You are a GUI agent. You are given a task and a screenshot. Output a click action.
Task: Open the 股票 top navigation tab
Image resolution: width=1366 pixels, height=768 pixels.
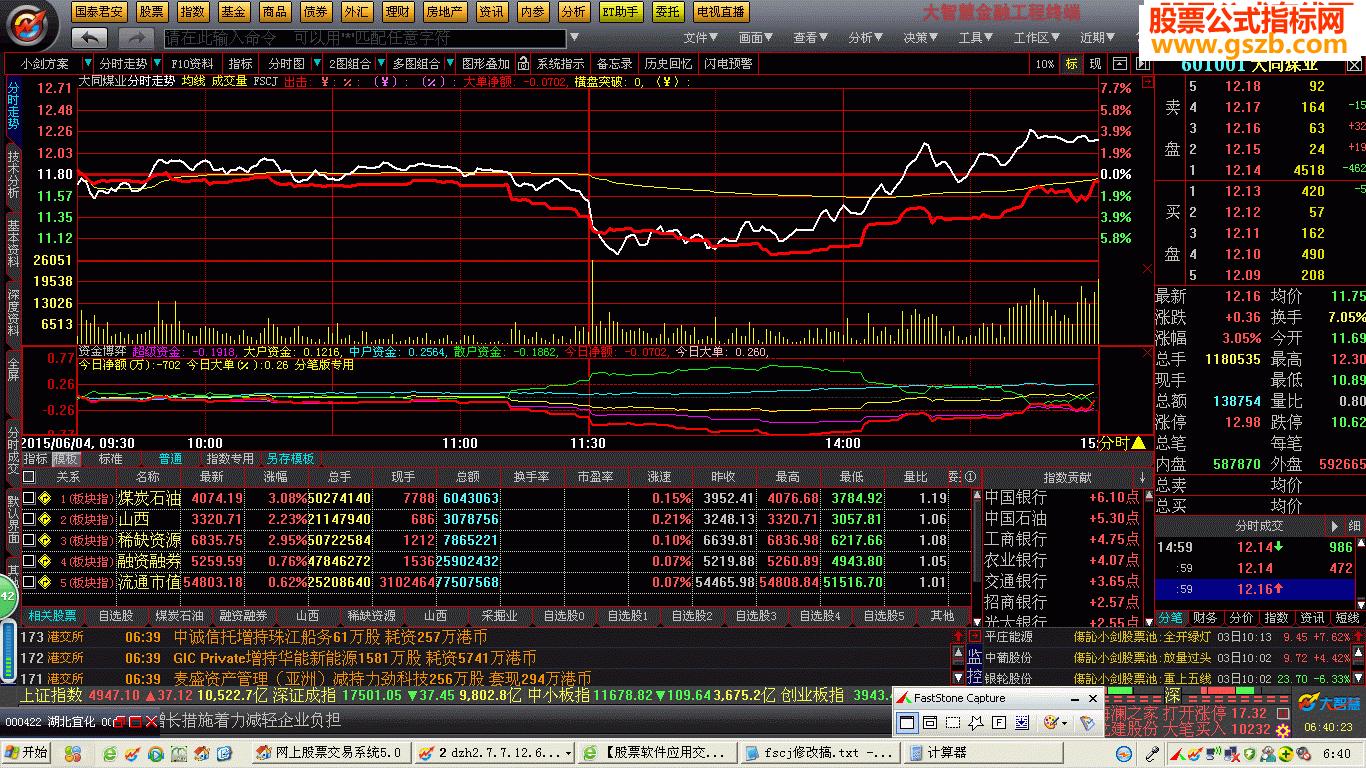(x=151, y=12)
